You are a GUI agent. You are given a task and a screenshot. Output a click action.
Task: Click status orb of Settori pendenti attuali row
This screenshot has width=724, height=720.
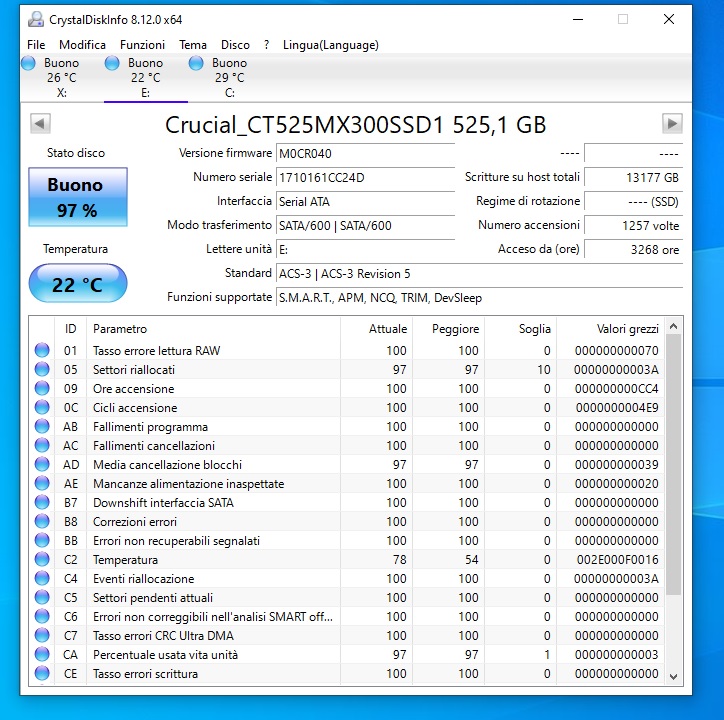coord(42,597)
